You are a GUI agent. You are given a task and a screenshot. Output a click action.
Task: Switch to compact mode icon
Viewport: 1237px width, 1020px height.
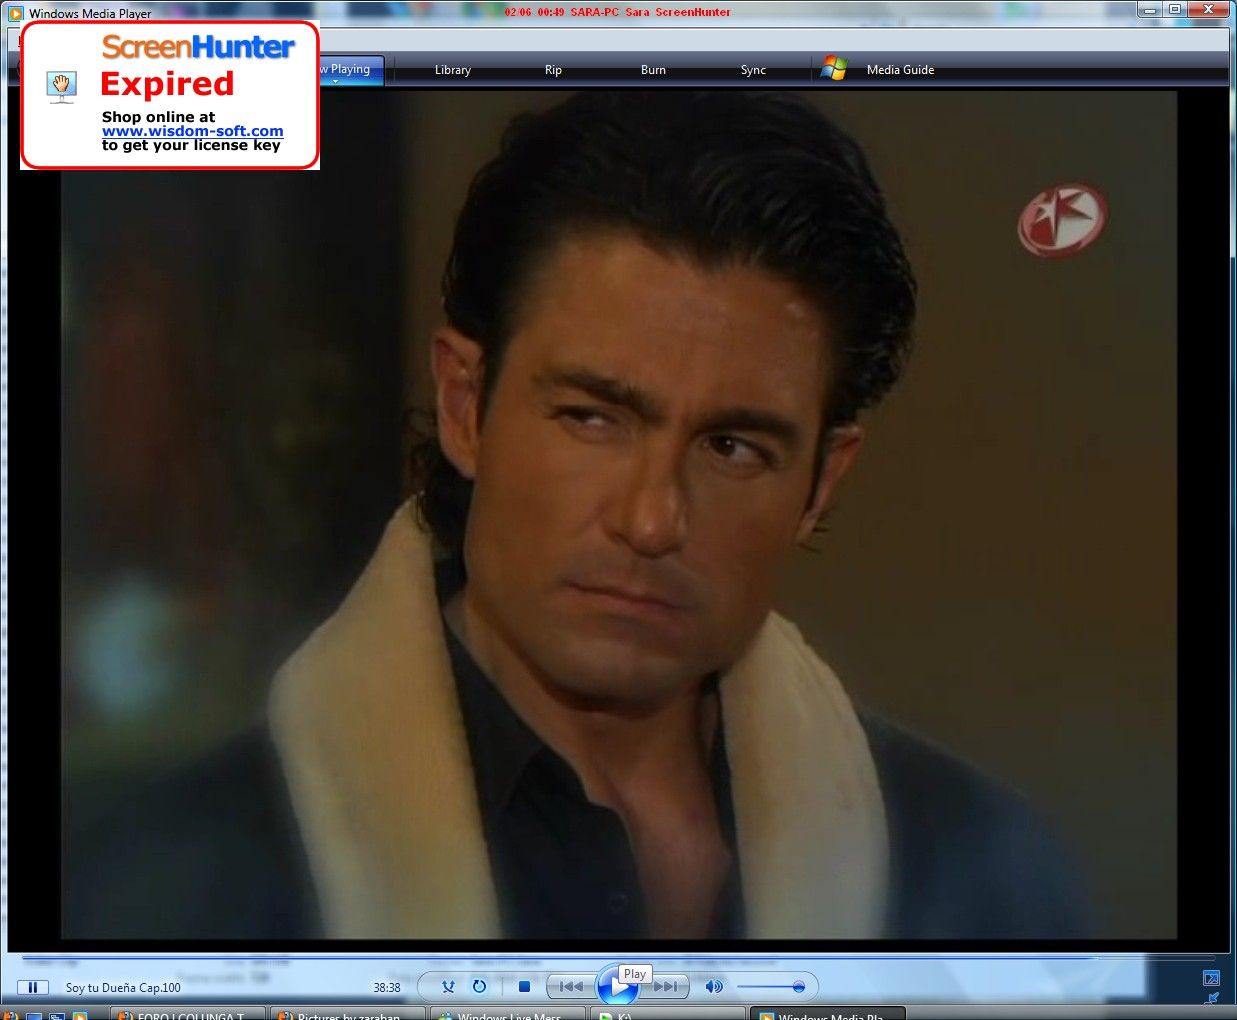coord(1212,997)
